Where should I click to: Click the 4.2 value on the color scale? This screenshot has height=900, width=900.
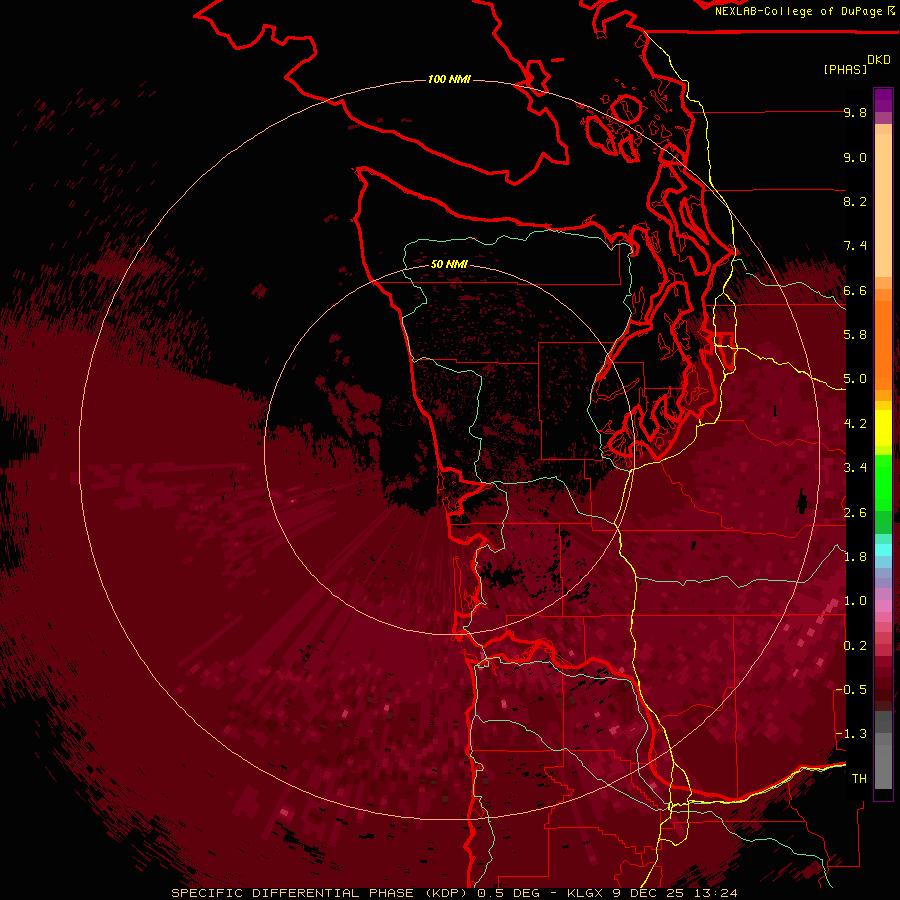[855, 424]
